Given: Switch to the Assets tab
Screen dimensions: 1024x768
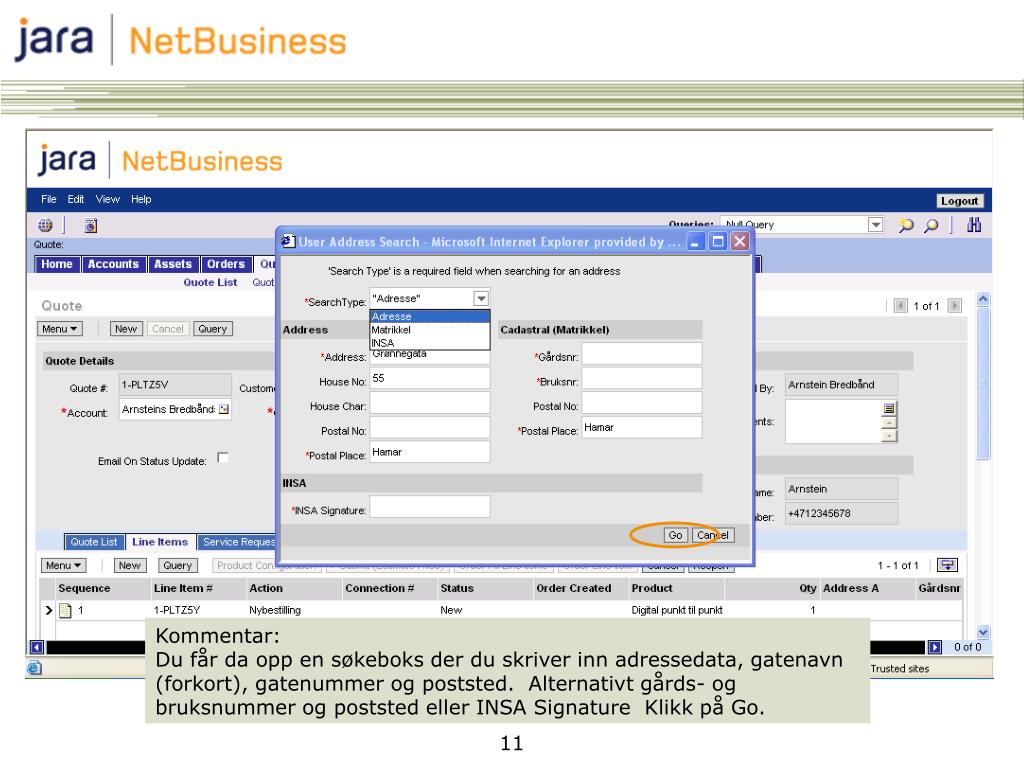Looking at the screenshot, I should click(x=173, y=264).
